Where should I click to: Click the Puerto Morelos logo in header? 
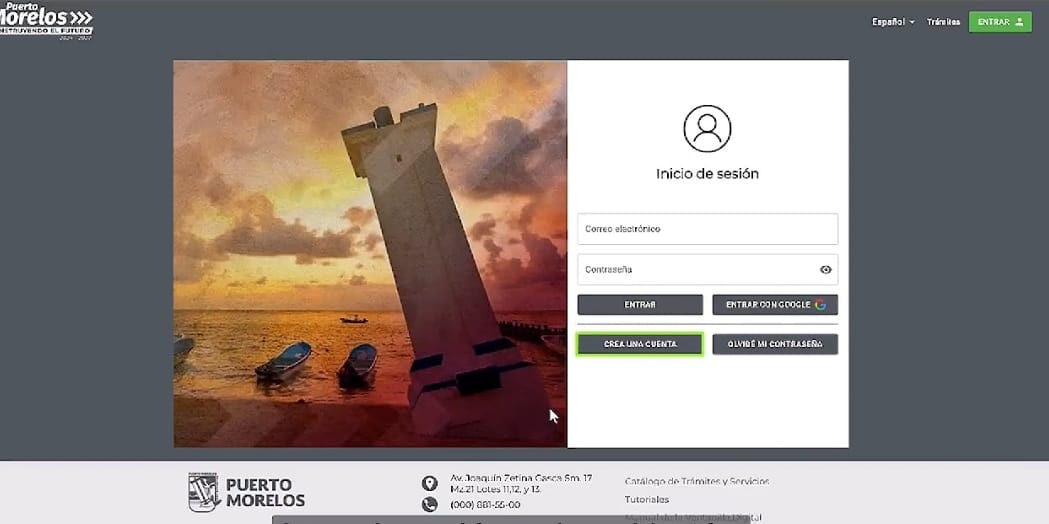(x=46, y=20)
